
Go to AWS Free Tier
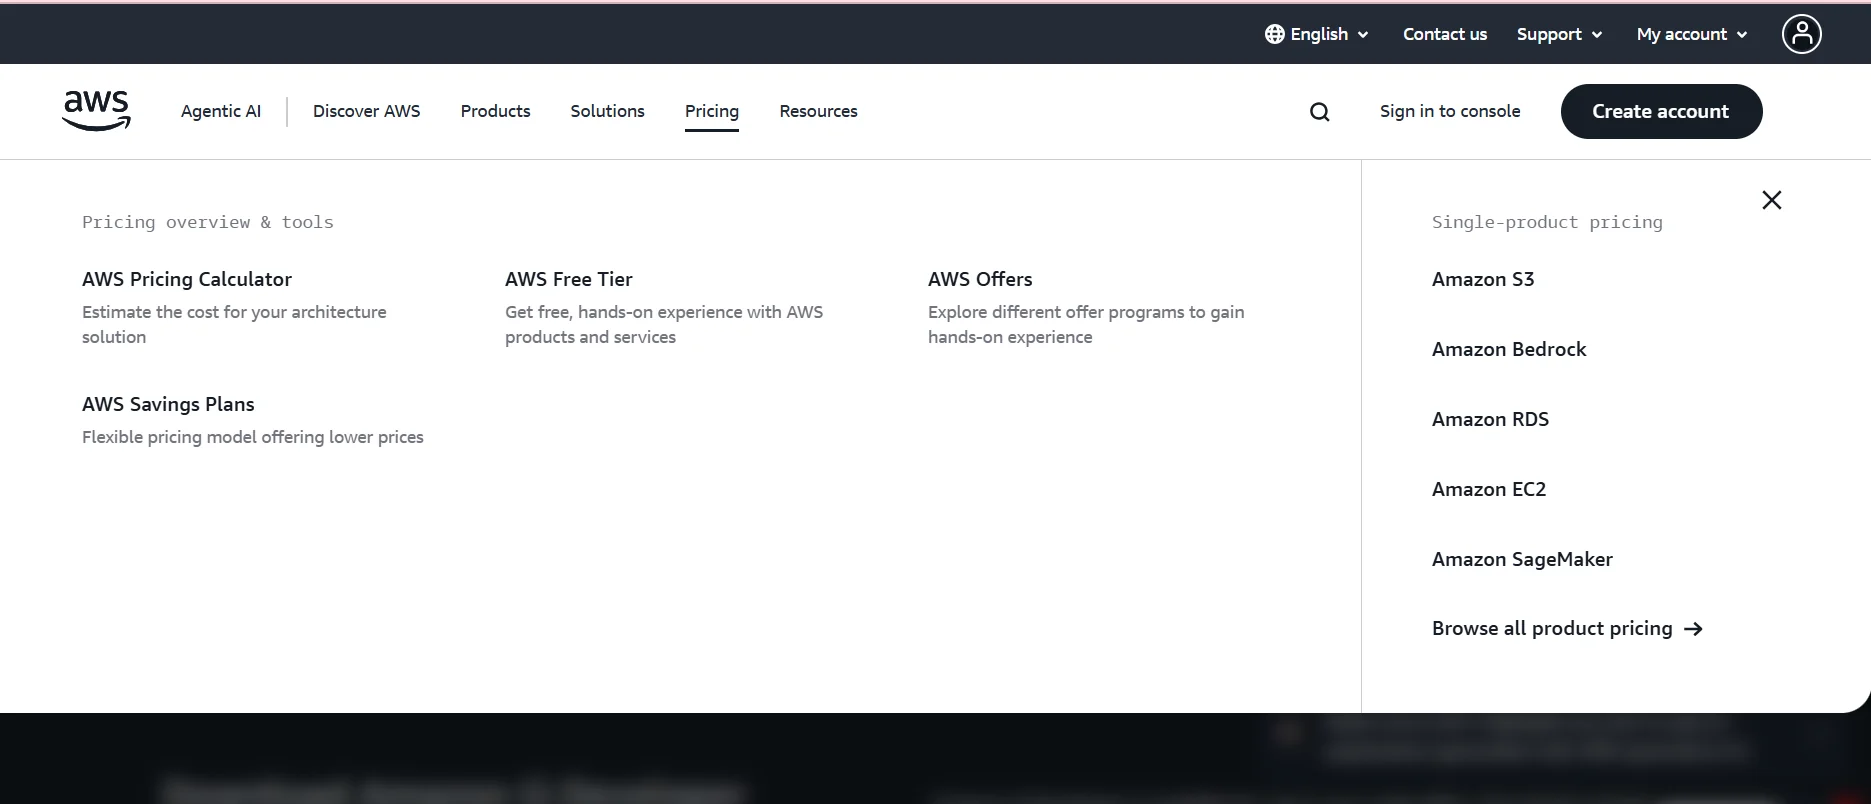[568, 279]
